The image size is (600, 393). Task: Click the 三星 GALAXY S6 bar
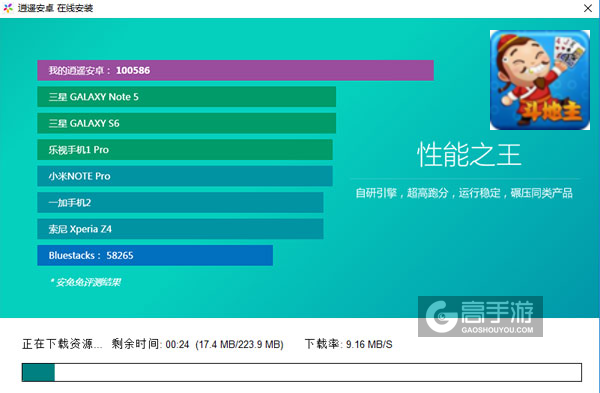pos(186,123)
